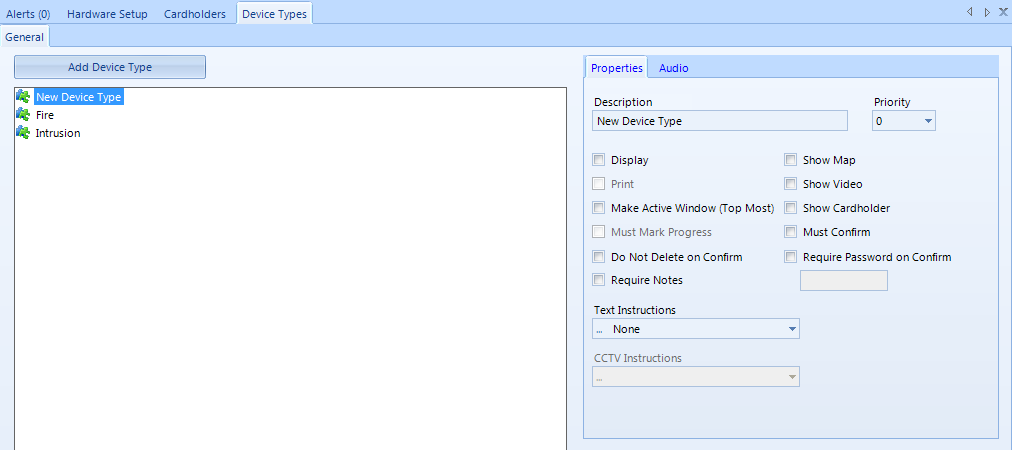Open the Hardware Setup tab
Image resolution: width=1012 pixels, height=450 pixels.
click(107, 14)
